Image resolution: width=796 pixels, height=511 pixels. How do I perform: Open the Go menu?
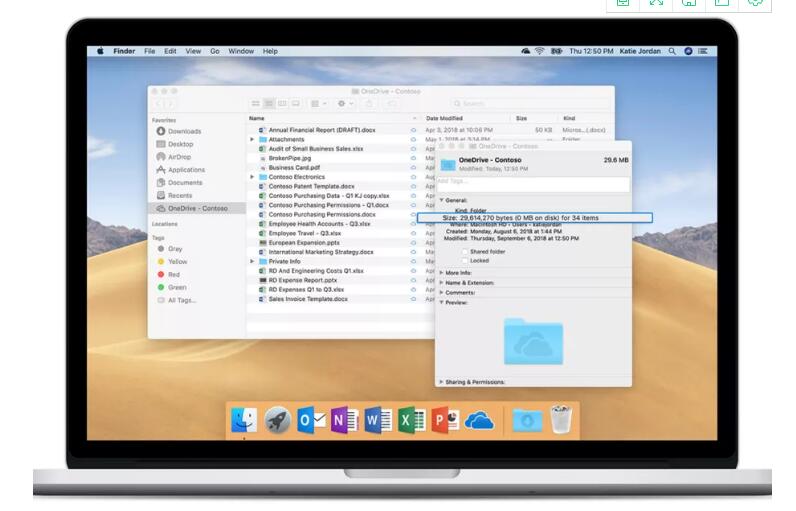(x=215, y=51)
